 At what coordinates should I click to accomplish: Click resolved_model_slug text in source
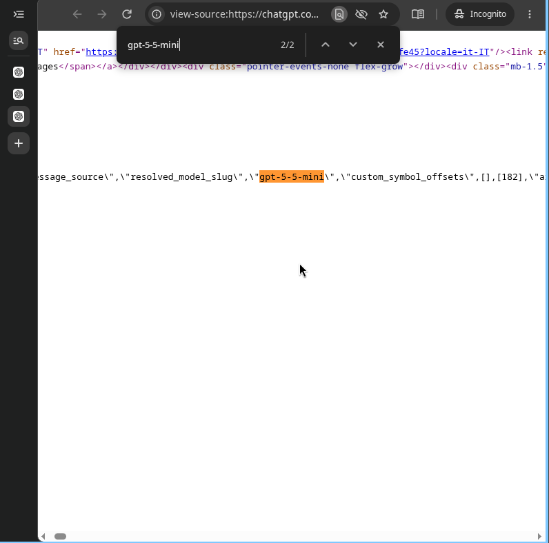[181, 177]
